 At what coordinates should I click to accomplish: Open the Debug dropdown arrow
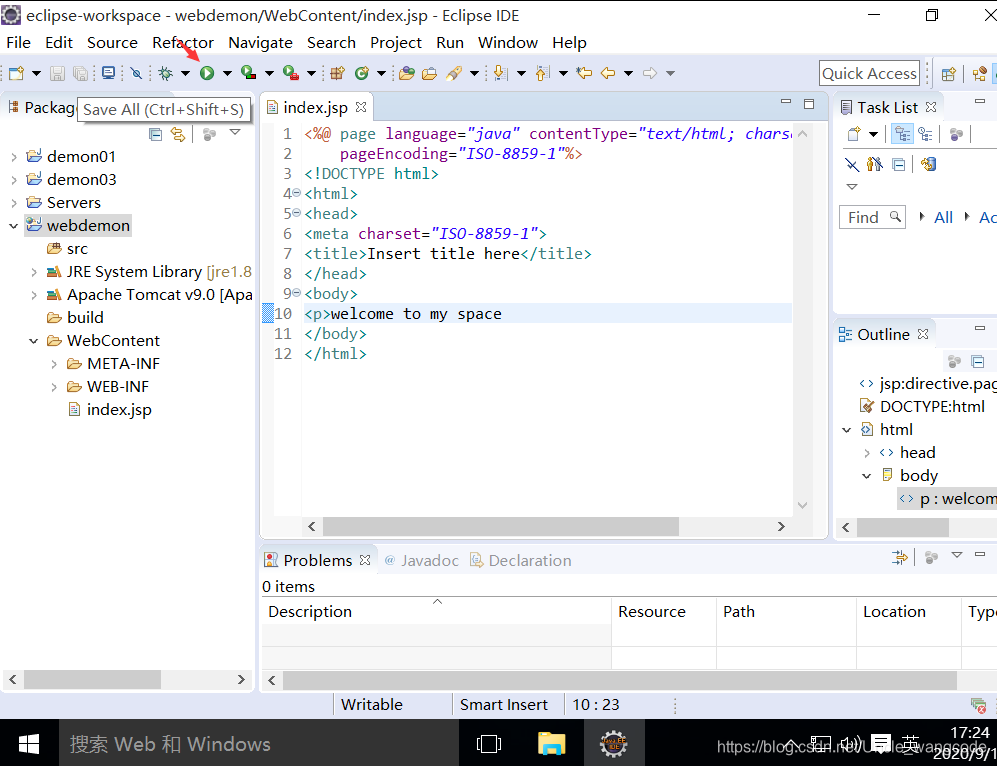coord(185,73)
